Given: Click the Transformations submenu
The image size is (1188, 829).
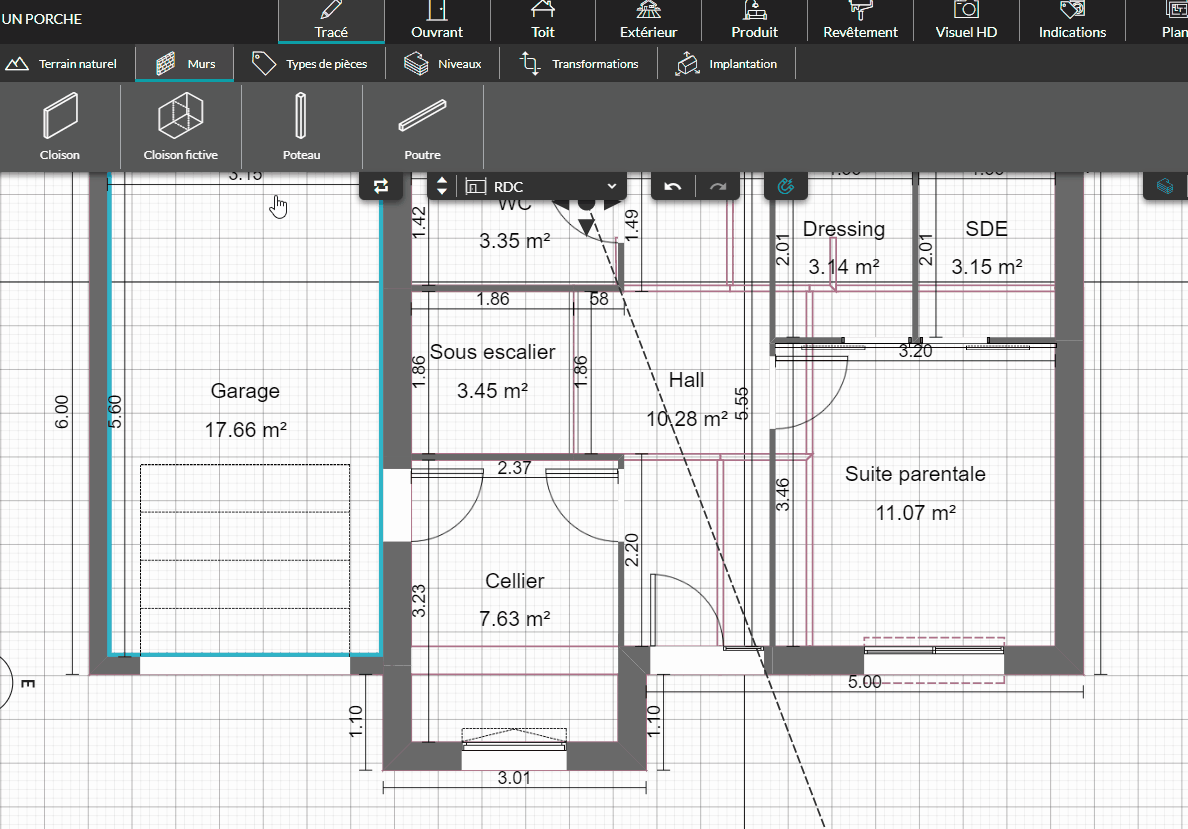Looking at the screenshot, I should coord(579,64).
